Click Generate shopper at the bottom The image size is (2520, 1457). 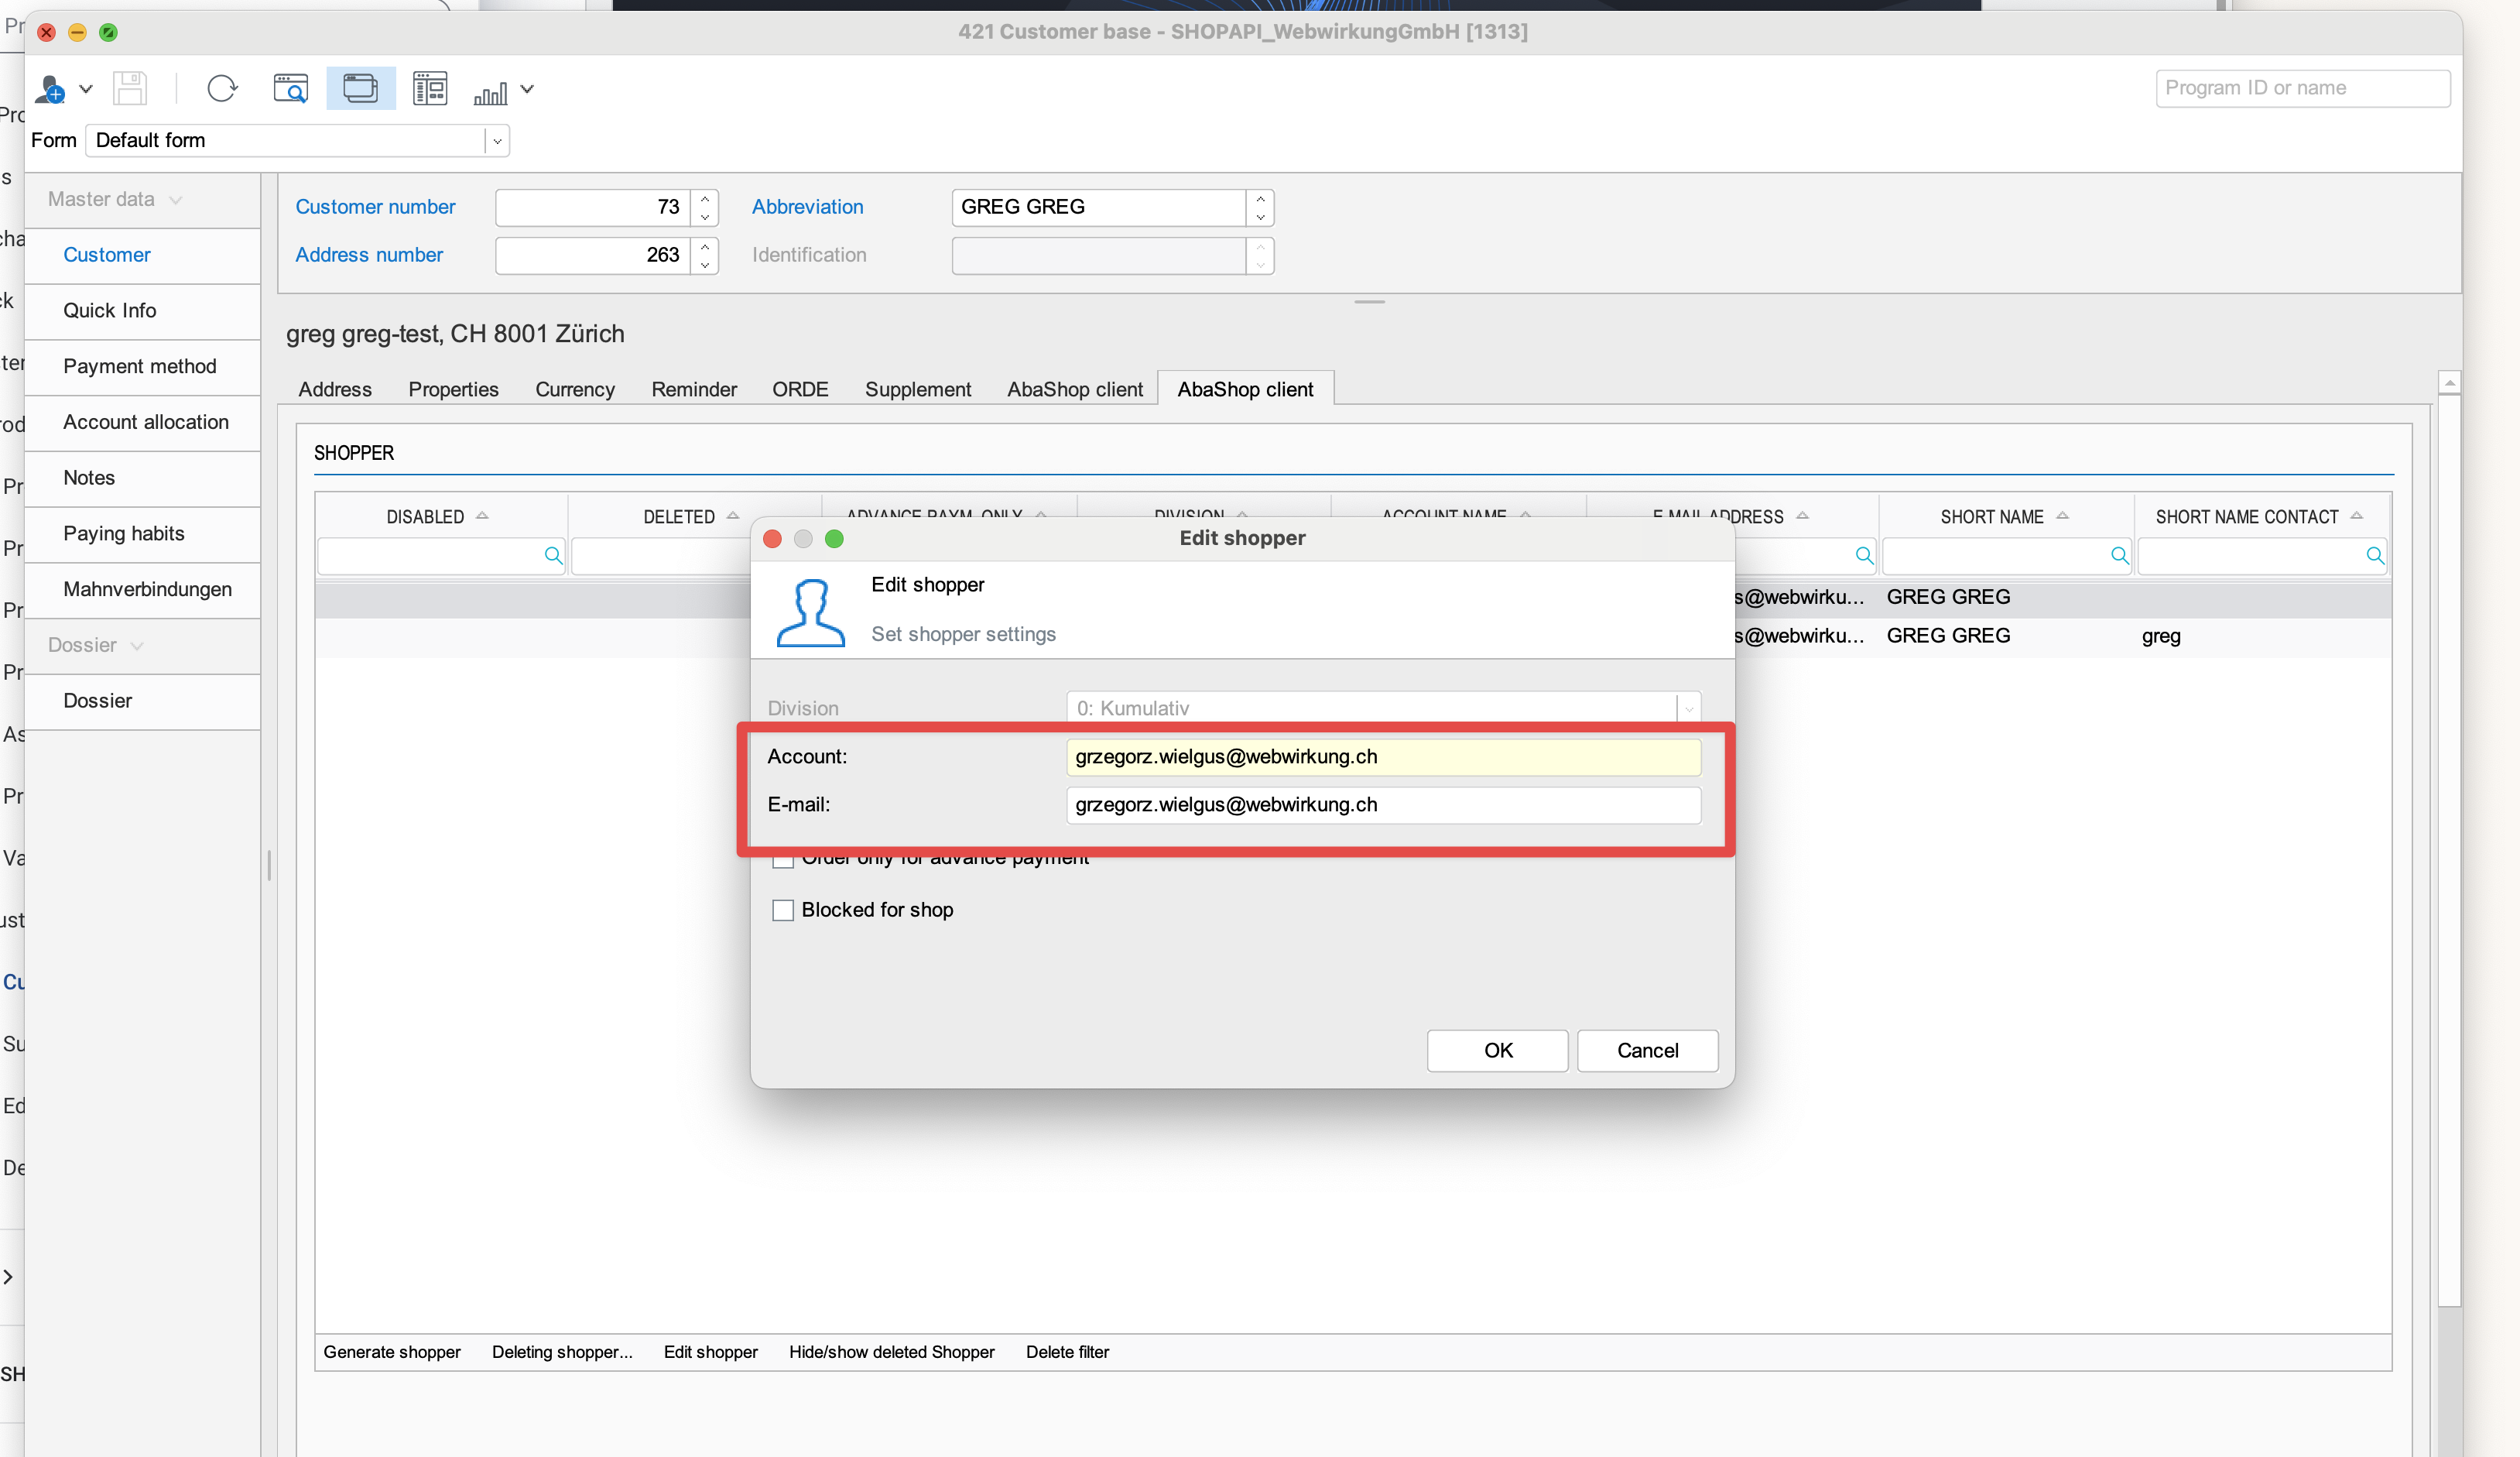click(x=391, y=1351)
